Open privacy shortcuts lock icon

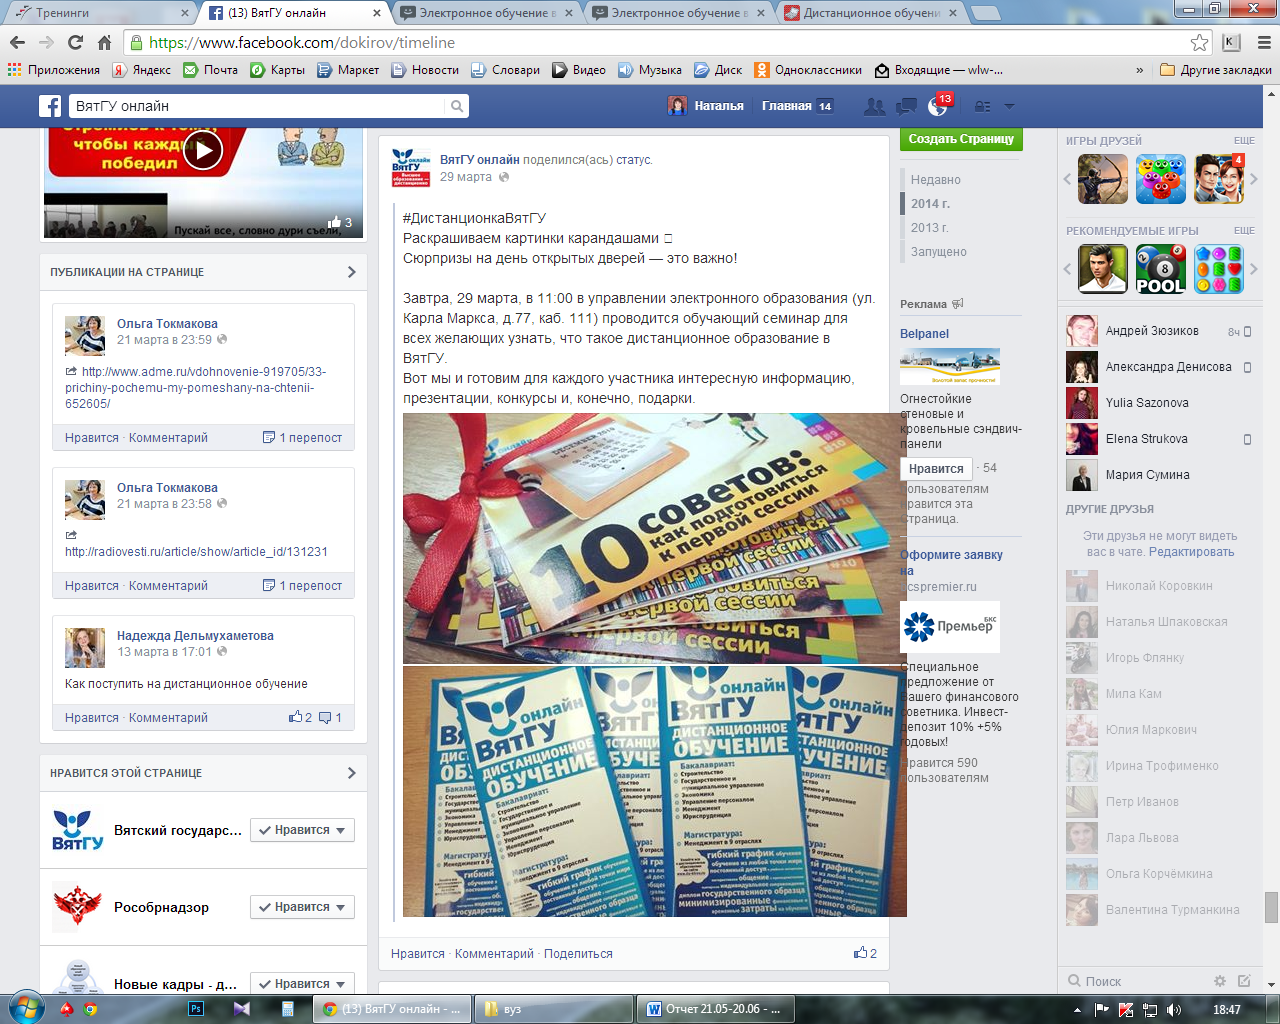pyautogui.click(x=983, y=106)
